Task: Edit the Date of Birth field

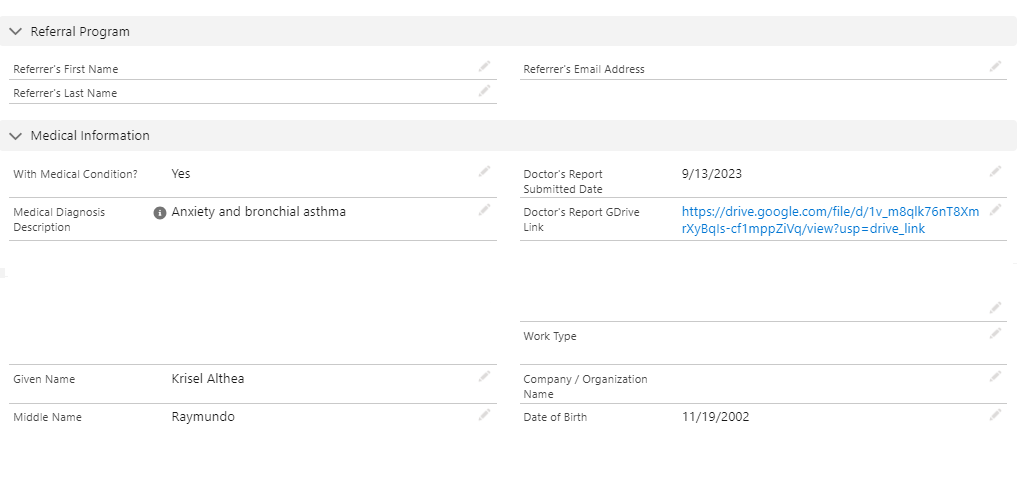Action: tap(995, 414)
